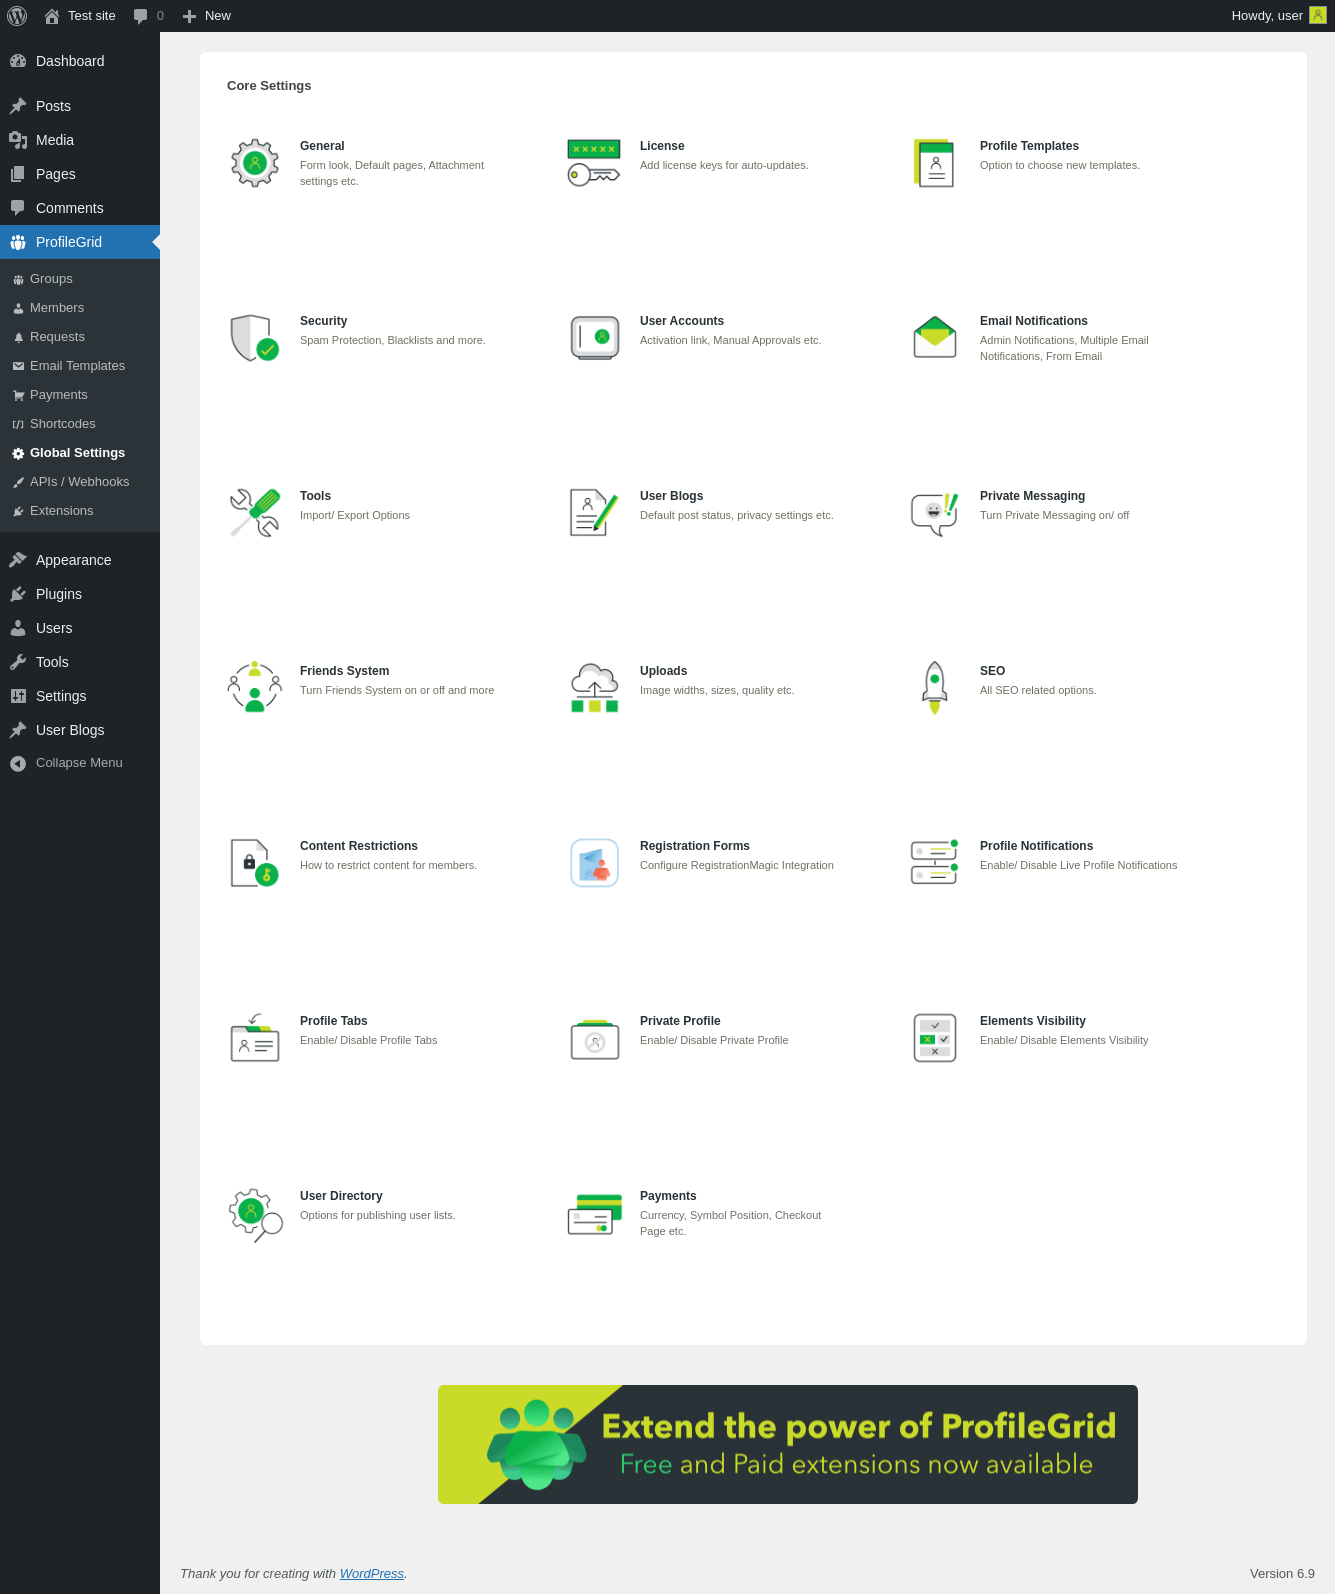Open the User Accounts title link

coord(682,321)
